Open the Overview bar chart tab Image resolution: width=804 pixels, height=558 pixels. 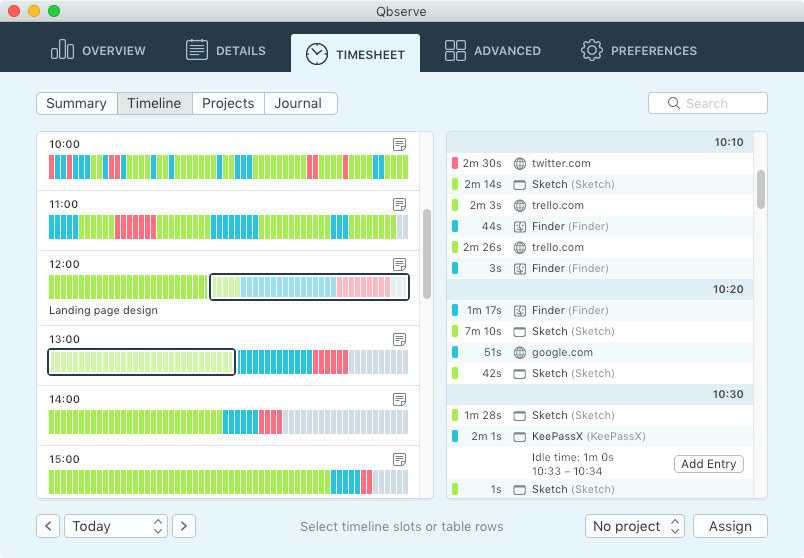click(x=98, y=50)
